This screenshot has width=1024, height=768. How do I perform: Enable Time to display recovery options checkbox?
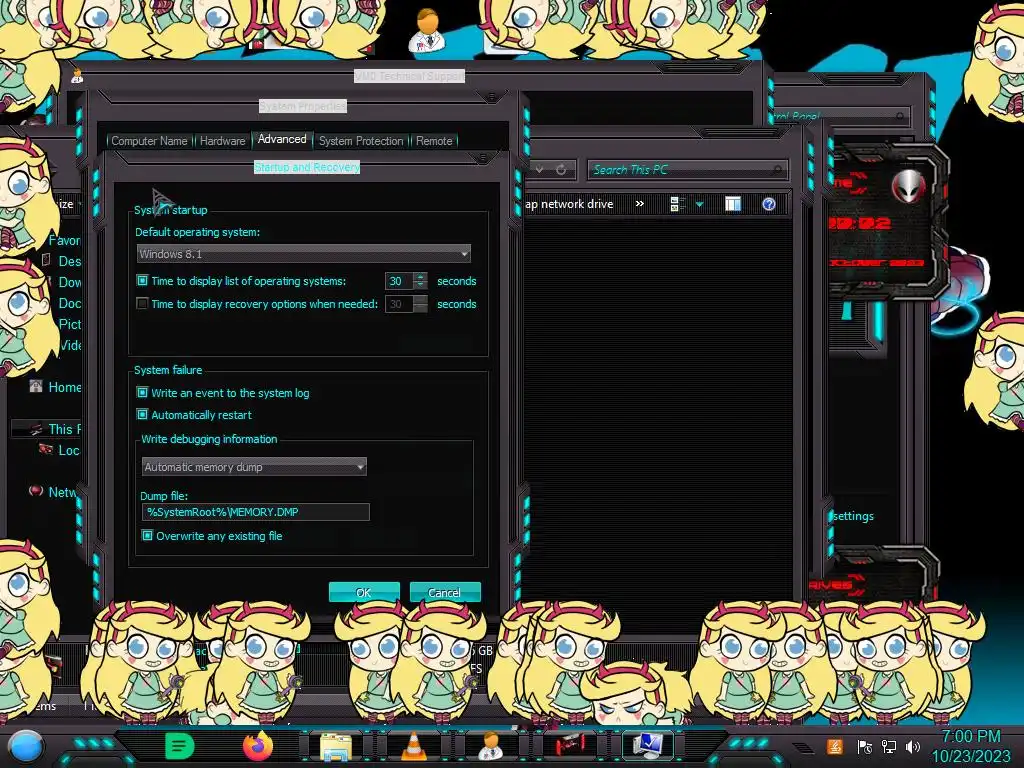[142, 304]
